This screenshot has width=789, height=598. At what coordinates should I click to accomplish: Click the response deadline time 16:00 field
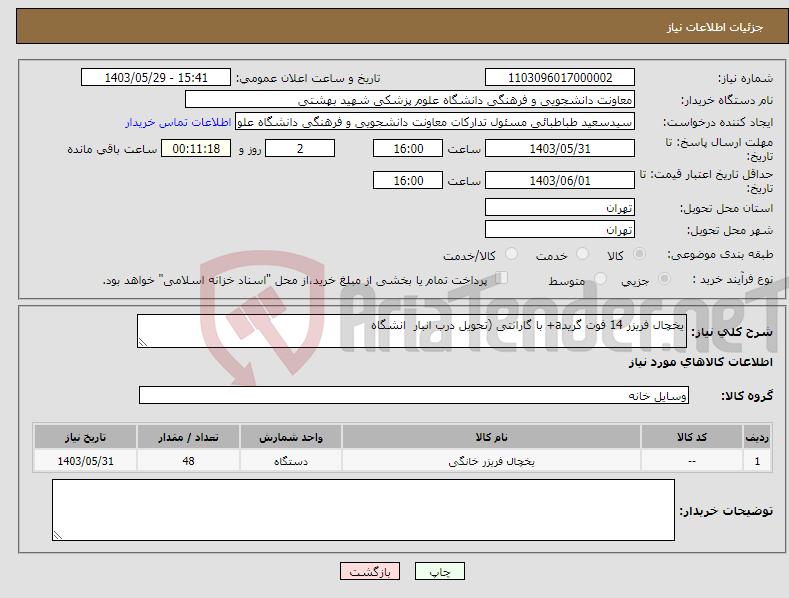(408, 148)
